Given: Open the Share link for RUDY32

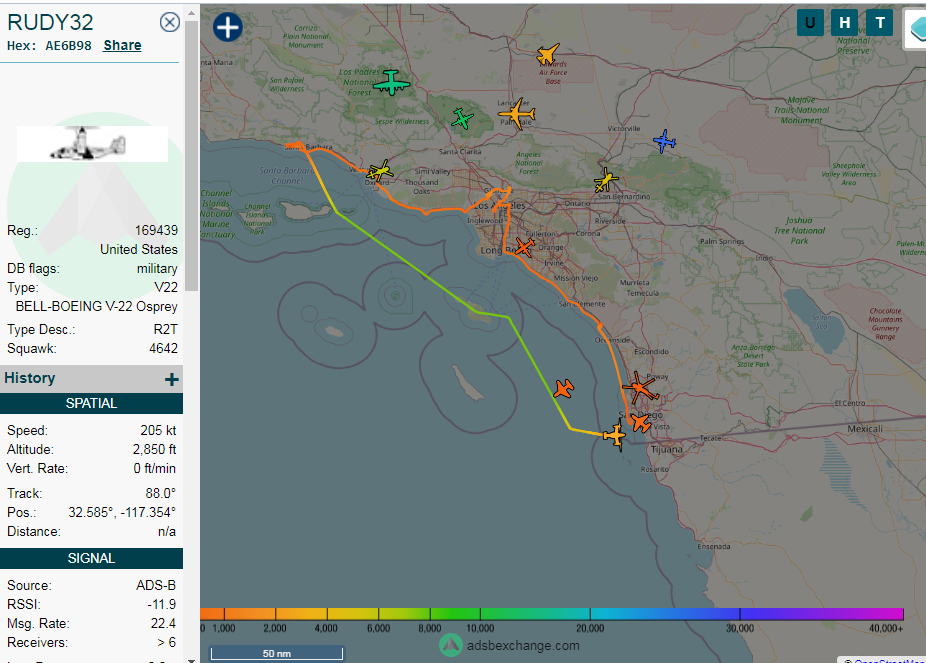Looking at the screenshot, I should 122,45.
